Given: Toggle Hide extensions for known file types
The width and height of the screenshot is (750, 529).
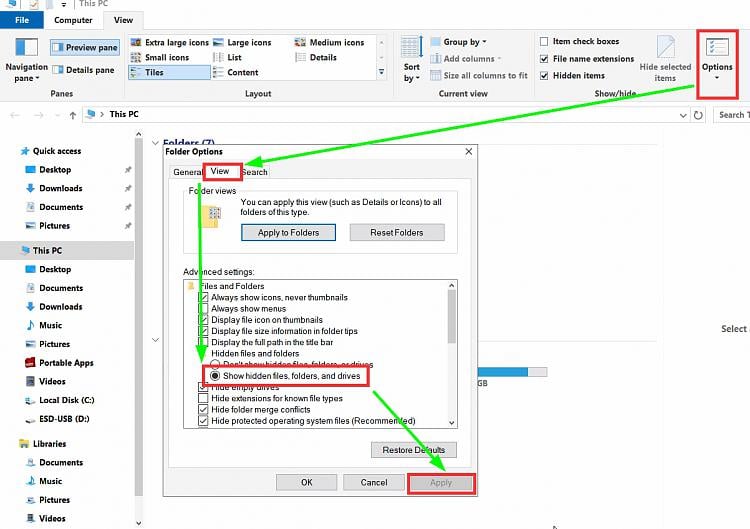Looking at the screenshot, I should click(203, 398).
